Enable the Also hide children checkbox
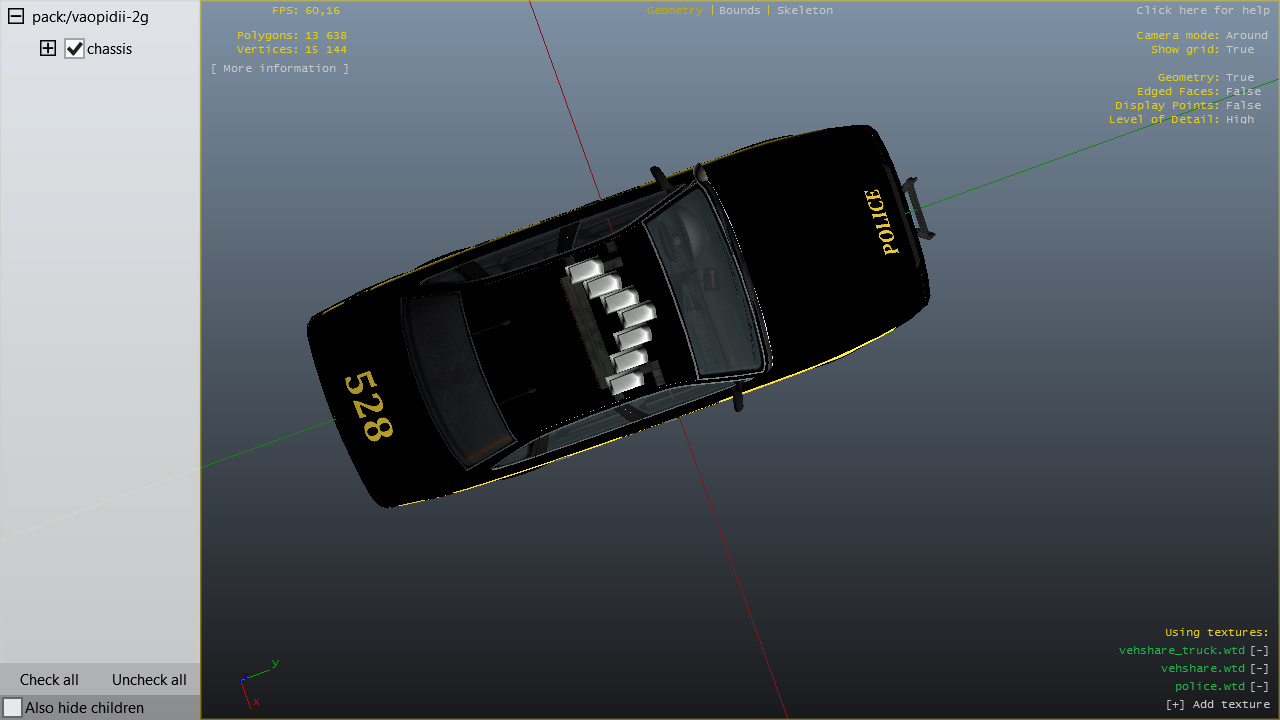Image resolution: width=1280 pixels, height=720 pixels. [13, 708]
